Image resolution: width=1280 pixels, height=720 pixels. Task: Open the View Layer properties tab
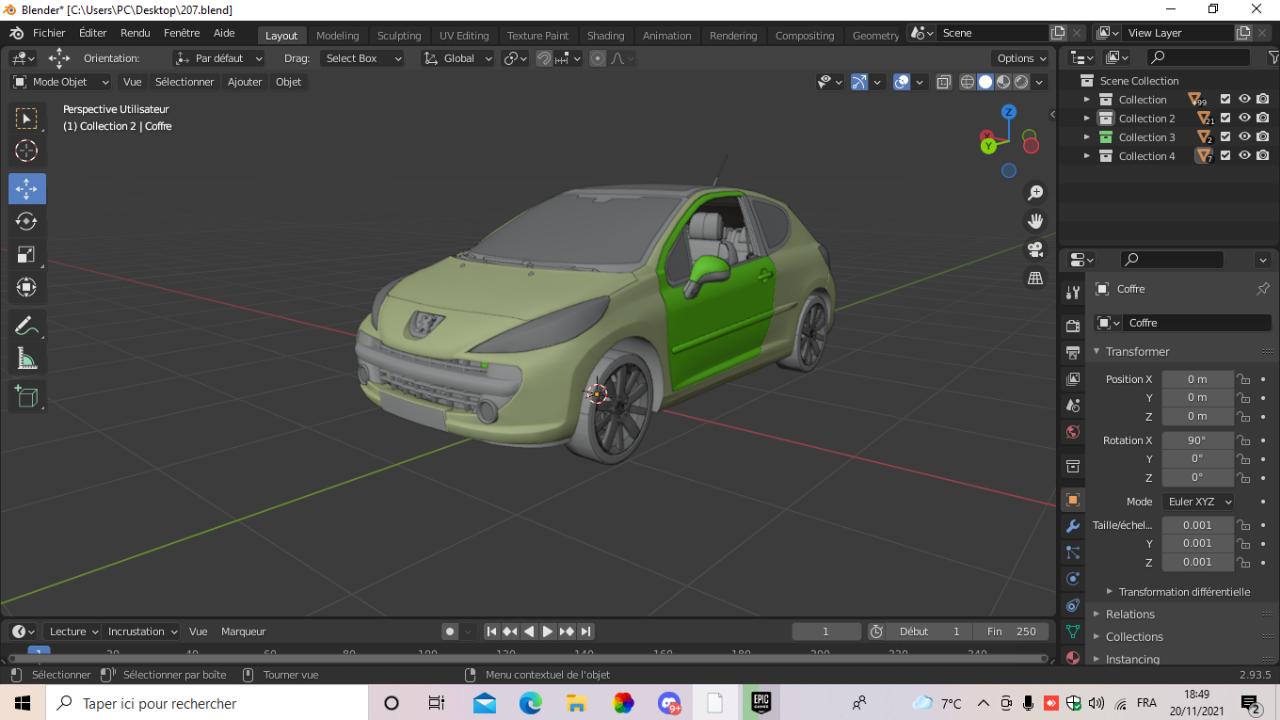[x=1073, y=379]
